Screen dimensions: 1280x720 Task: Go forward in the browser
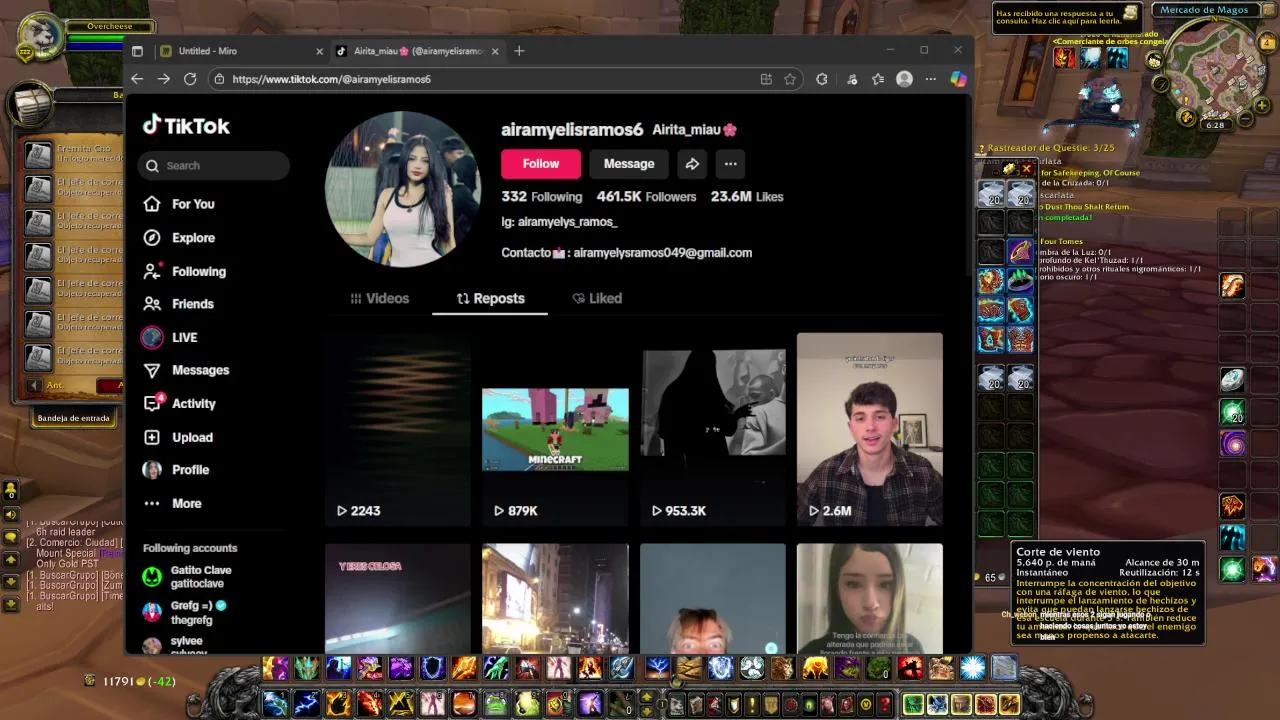[164, 79]
